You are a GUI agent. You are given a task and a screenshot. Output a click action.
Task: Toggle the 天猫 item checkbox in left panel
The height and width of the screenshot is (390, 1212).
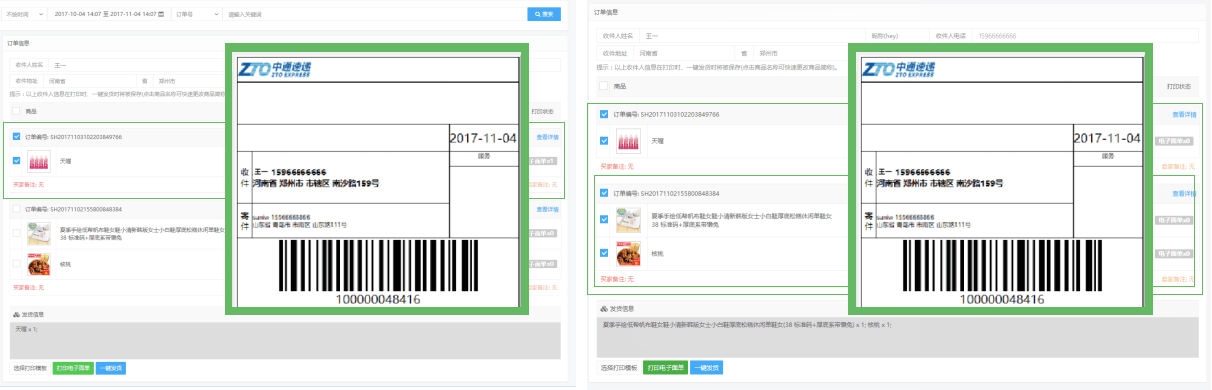click(16, 160)
